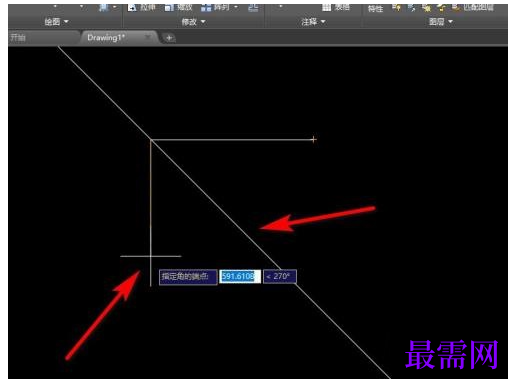Open the hatch icon dropdown in 绘图 panel
This screenshot has height=386, width=517.
(x=115, y=7)
